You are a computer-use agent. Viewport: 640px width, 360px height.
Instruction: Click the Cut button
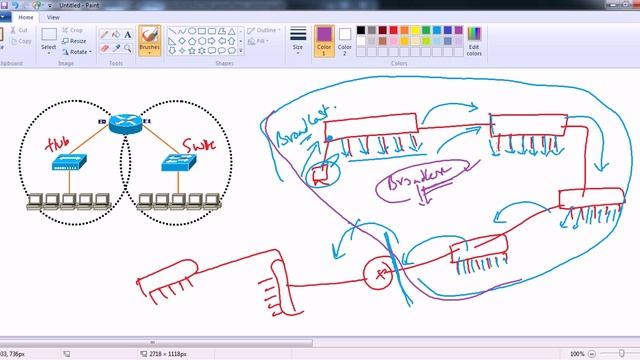(19, 30)
